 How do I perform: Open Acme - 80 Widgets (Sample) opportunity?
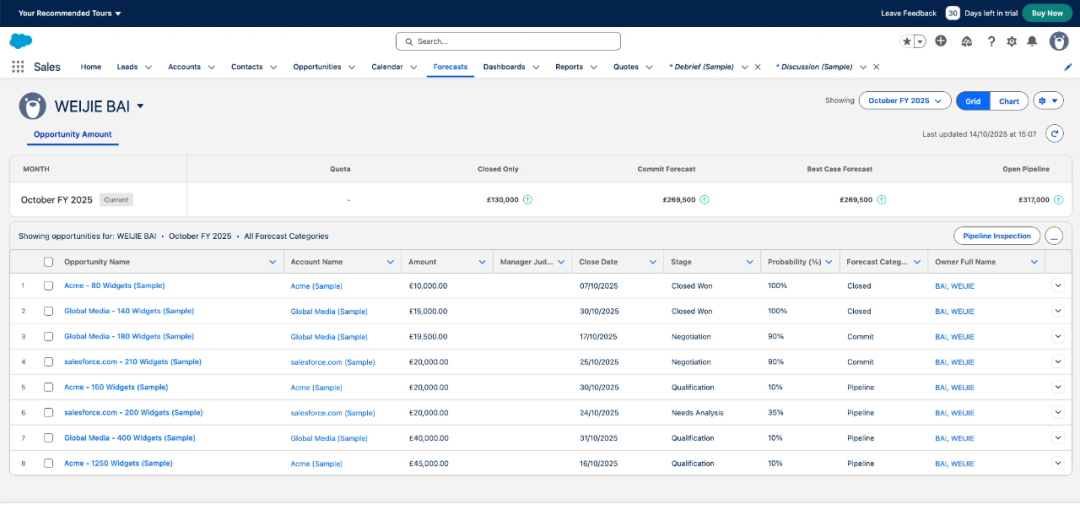coord(114,285)
